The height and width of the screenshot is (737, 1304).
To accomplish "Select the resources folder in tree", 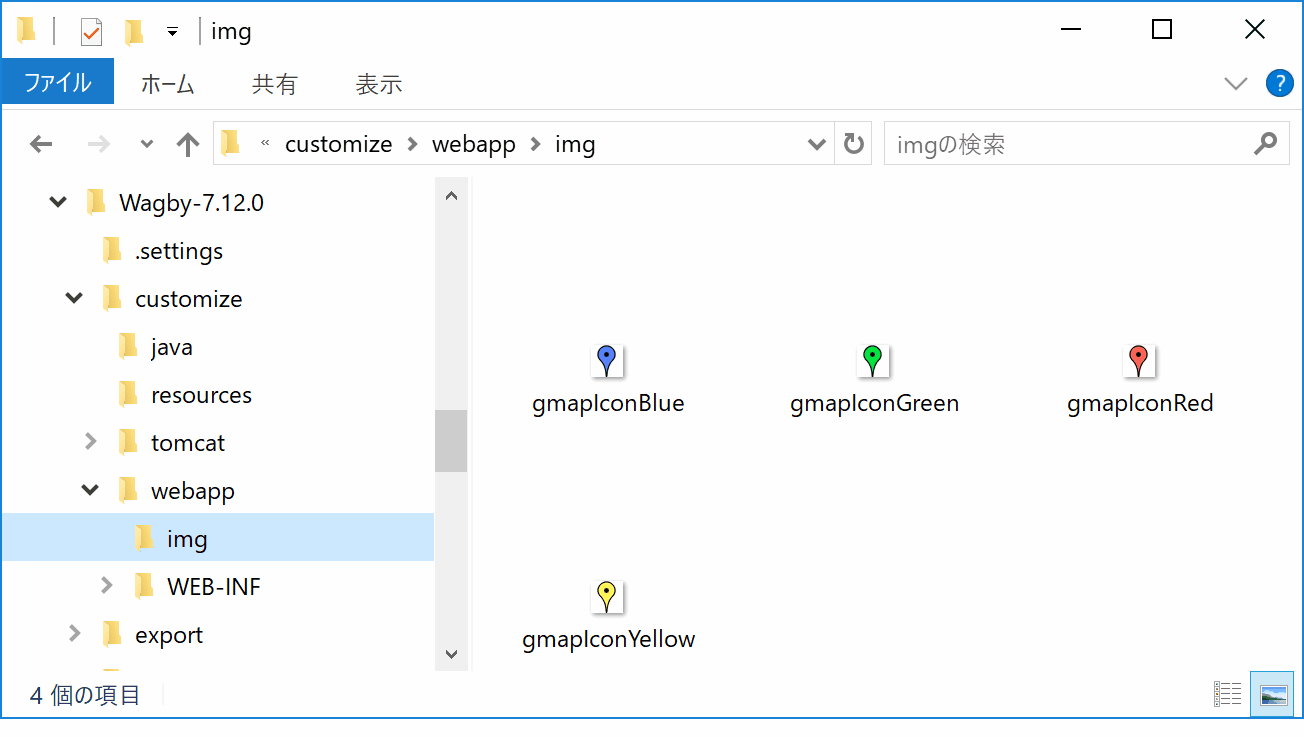I will 201,395.
